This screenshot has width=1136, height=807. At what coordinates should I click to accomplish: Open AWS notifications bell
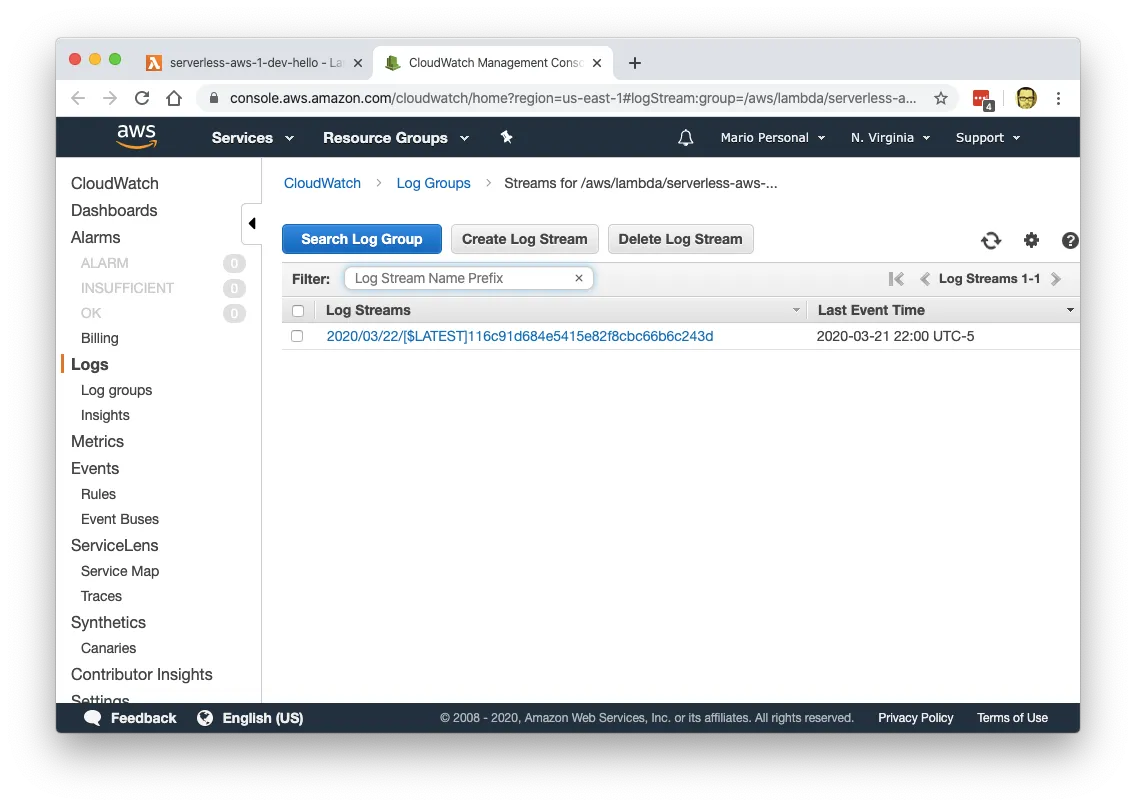(685, 138)
